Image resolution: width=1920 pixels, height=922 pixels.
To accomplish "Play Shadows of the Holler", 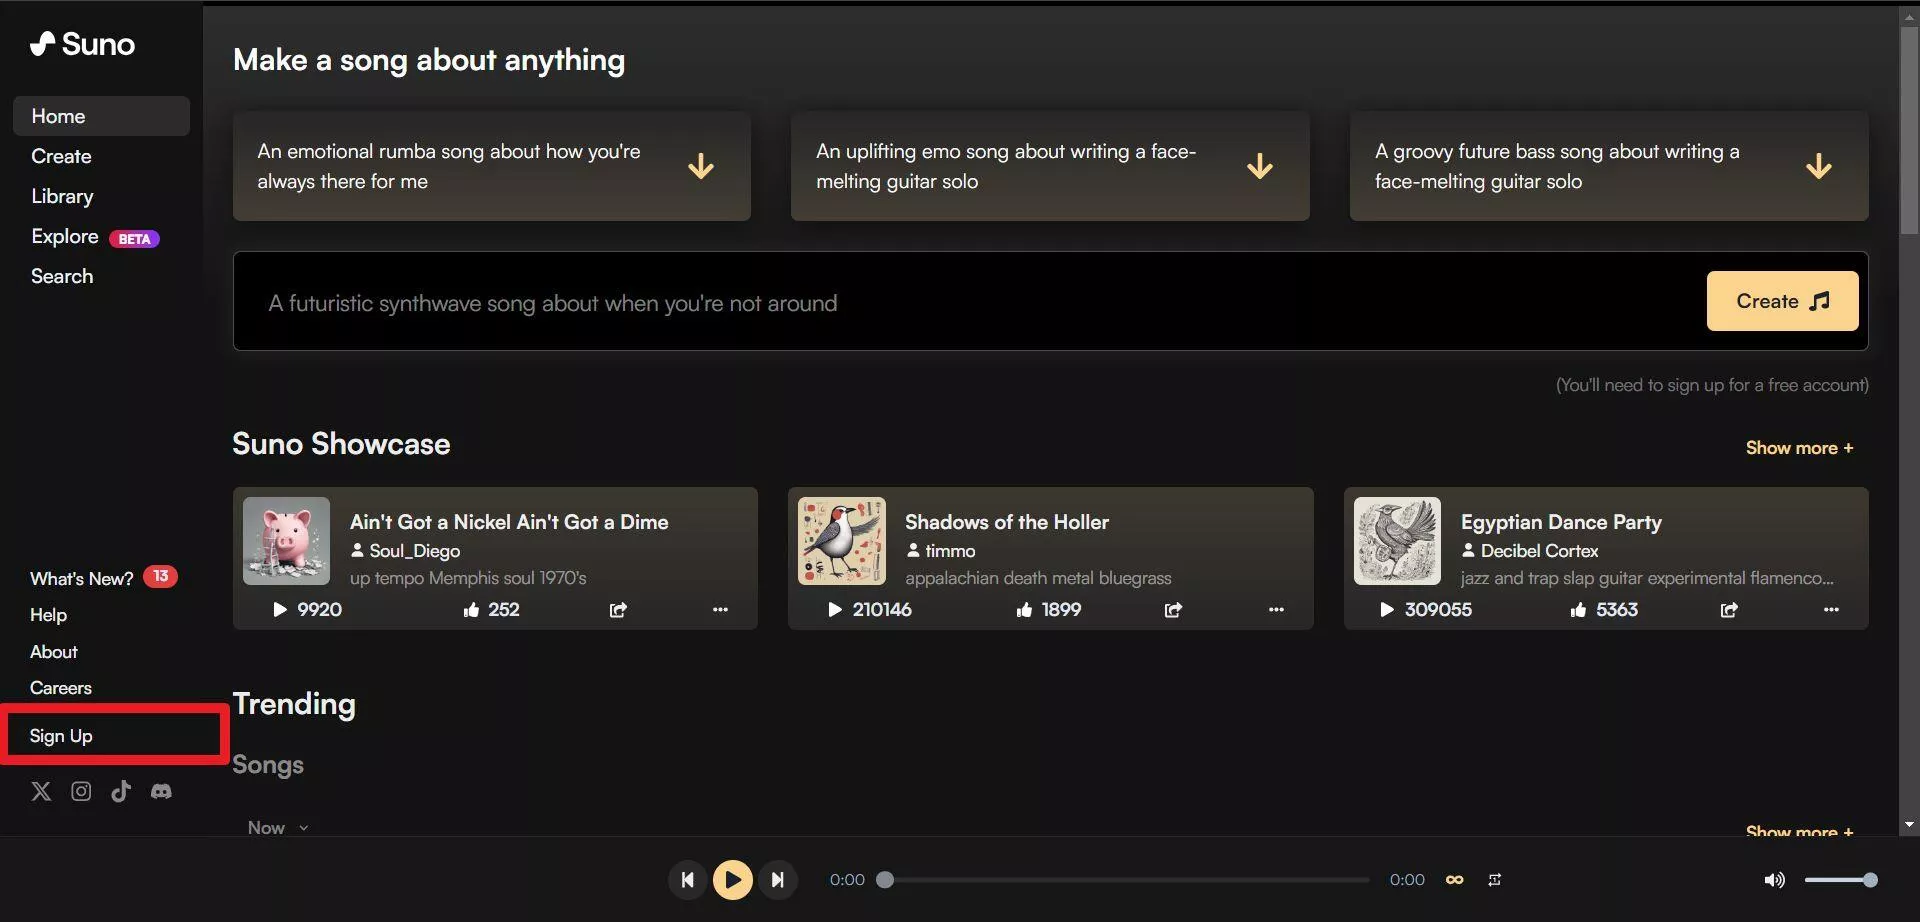I will click(835, 610).
